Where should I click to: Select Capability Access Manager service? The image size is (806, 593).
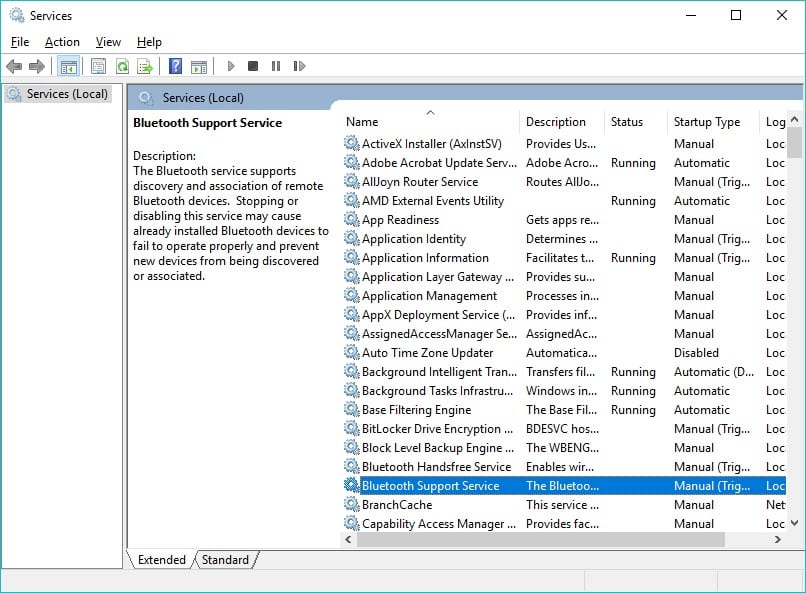point(564,524)
